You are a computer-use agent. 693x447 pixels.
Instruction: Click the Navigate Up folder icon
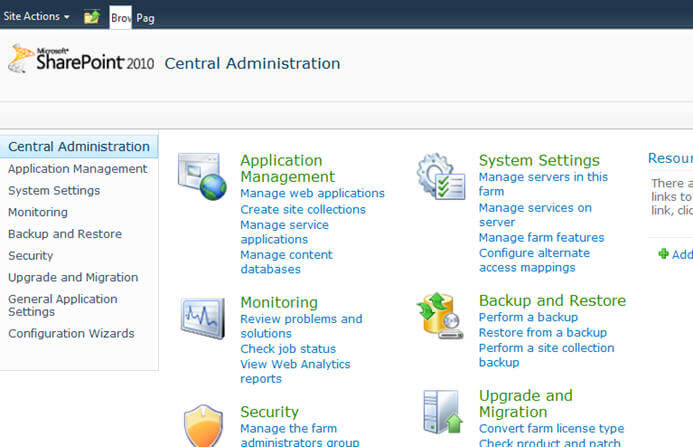click(x=92, y=17)
